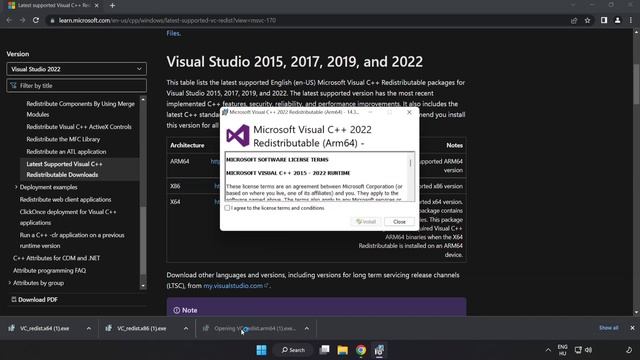This screenshot has height=360, width=640.
Task: Bookmark this page with the star icon
Action: [x=587, y=20]
